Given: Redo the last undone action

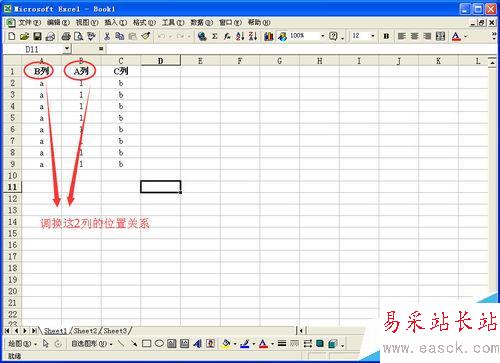Looking at the screenshot, I should click(x=180, y=36).
